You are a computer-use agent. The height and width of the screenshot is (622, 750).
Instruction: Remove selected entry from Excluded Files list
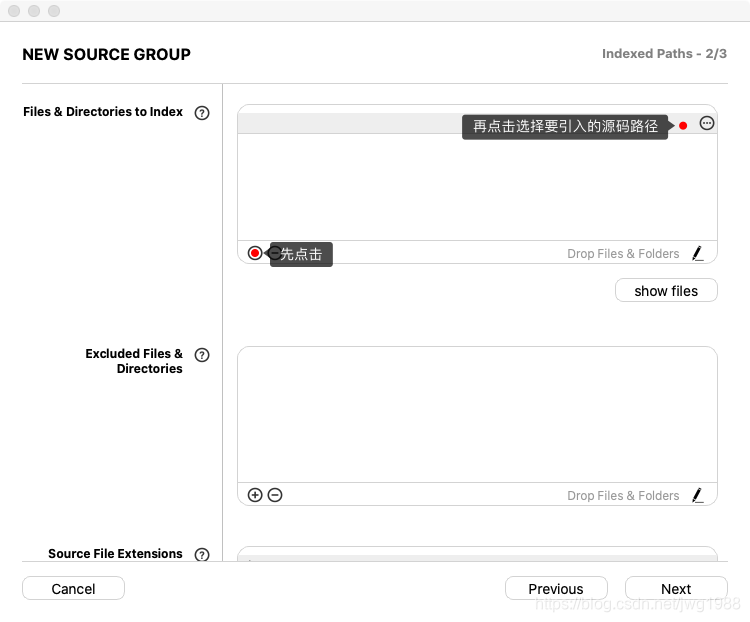tap(275, 495)
